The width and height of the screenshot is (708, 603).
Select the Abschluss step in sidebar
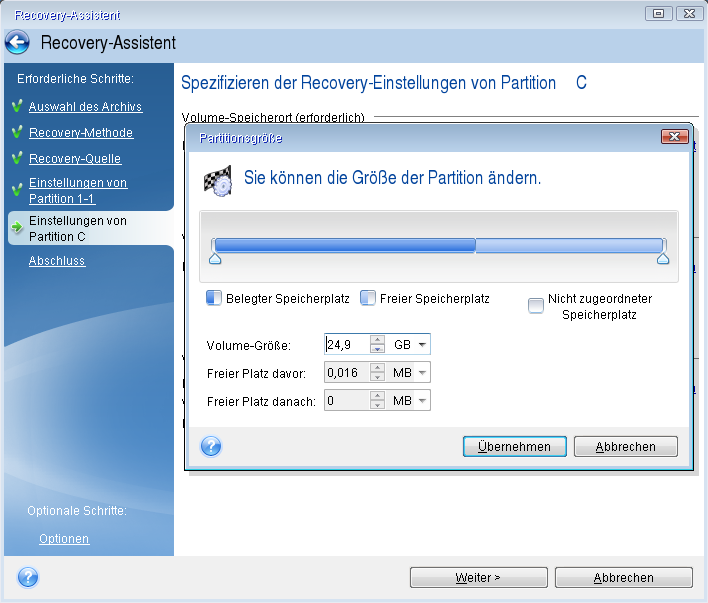(57, 261)
